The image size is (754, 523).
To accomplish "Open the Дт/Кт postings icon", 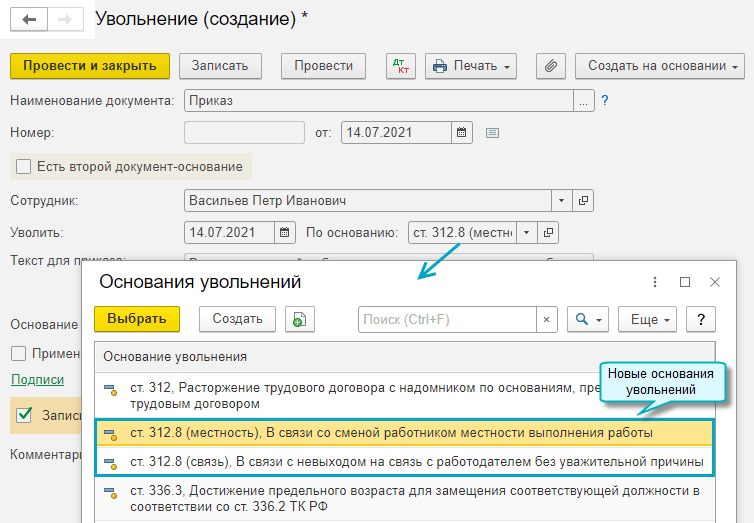I will point(401,66).
